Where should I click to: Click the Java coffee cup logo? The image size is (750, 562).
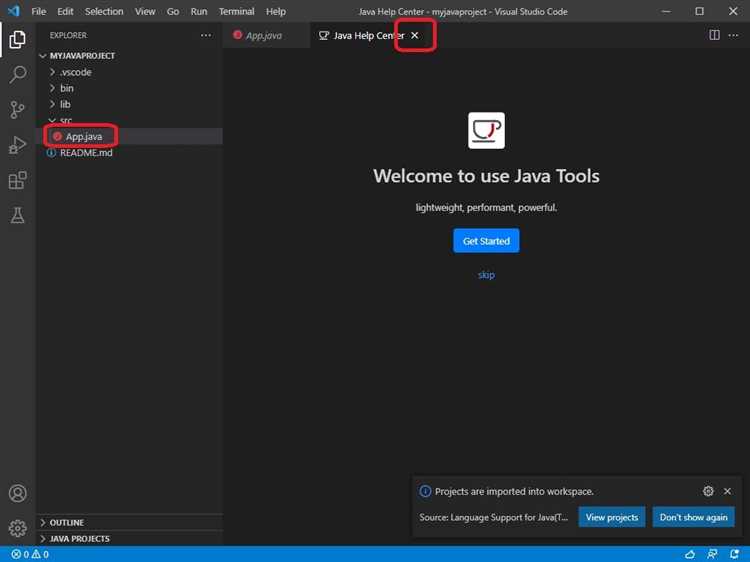[x=486, y=131]
